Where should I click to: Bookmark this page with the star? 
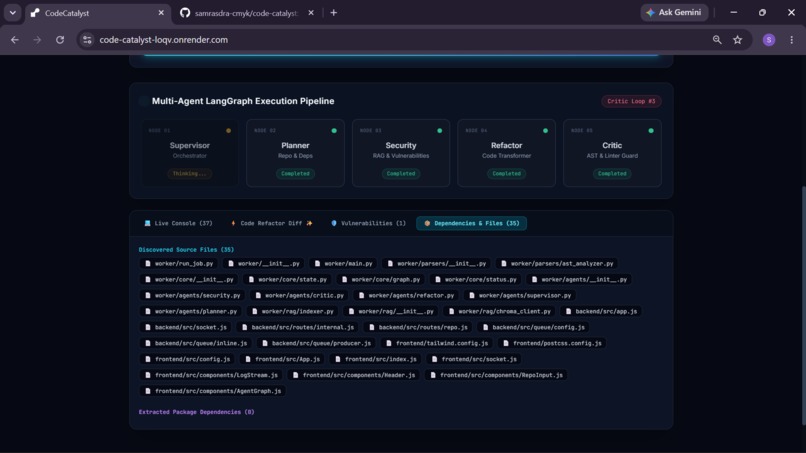point(738,40)
